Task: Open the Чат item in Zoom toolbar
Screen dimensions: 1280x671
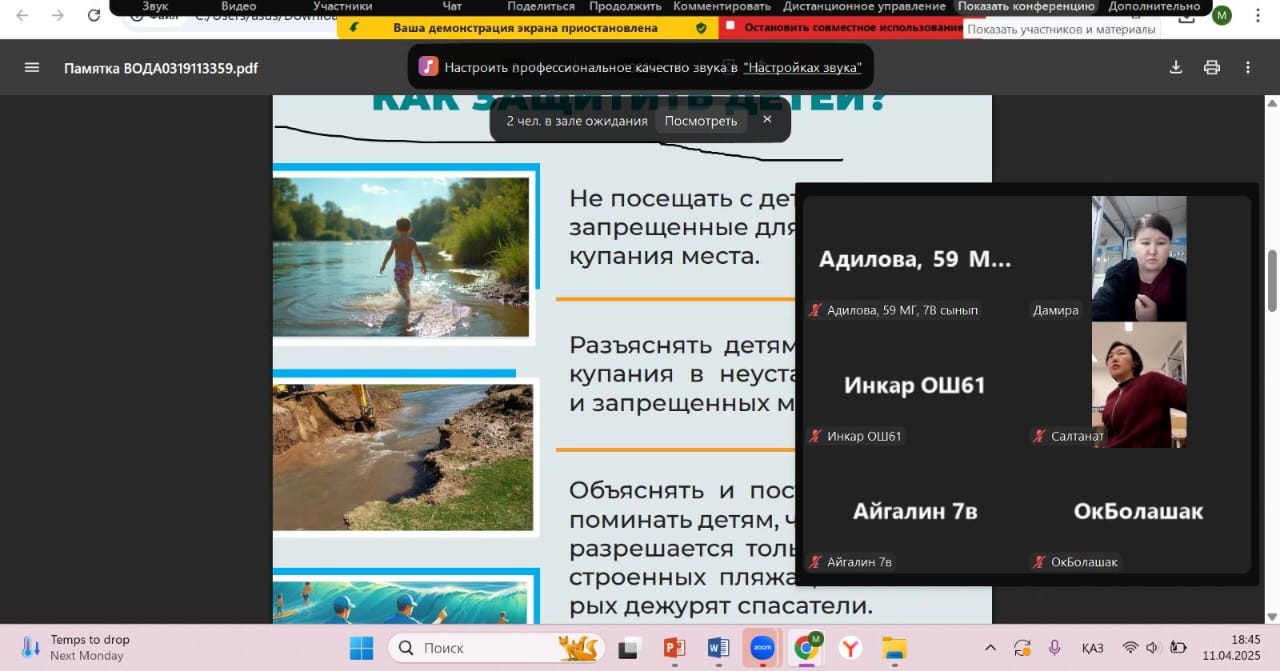Action: 452,6
